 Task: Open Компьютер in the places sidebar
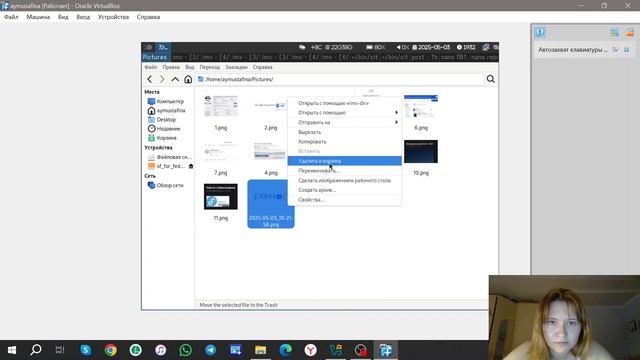pos(166,101)
